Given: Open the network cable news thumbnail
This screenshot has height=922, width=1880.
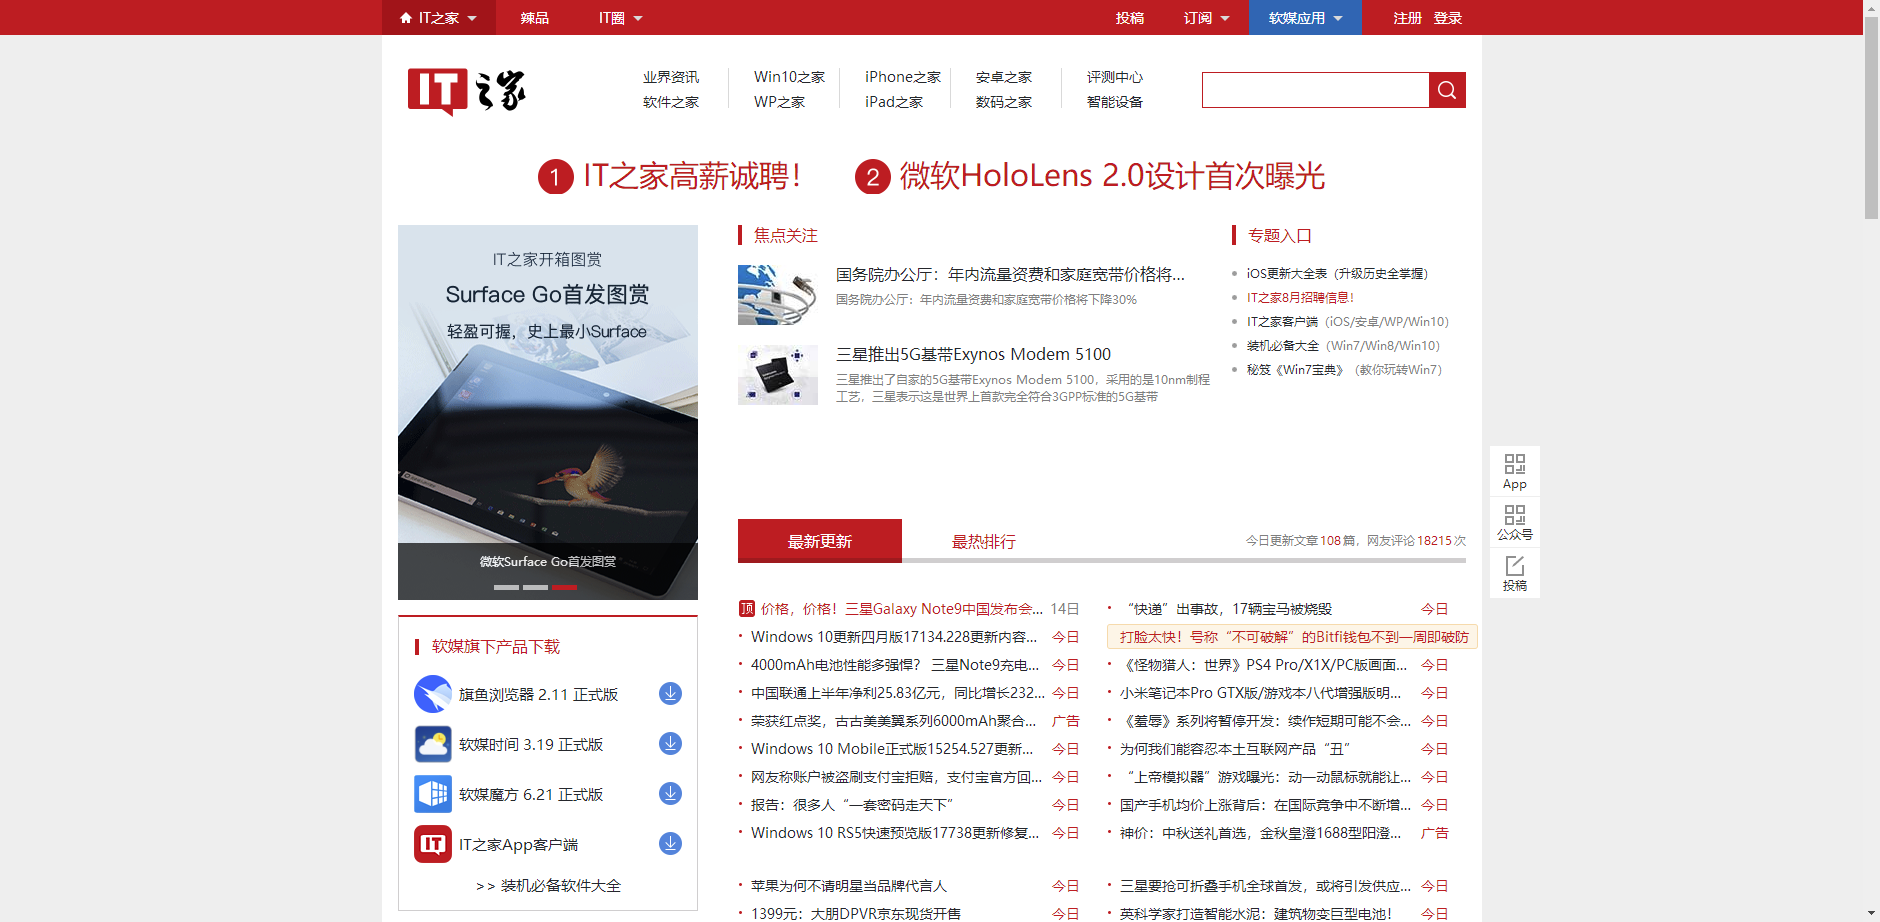Looking at the screenshot, I should click(x=778, y=295).
